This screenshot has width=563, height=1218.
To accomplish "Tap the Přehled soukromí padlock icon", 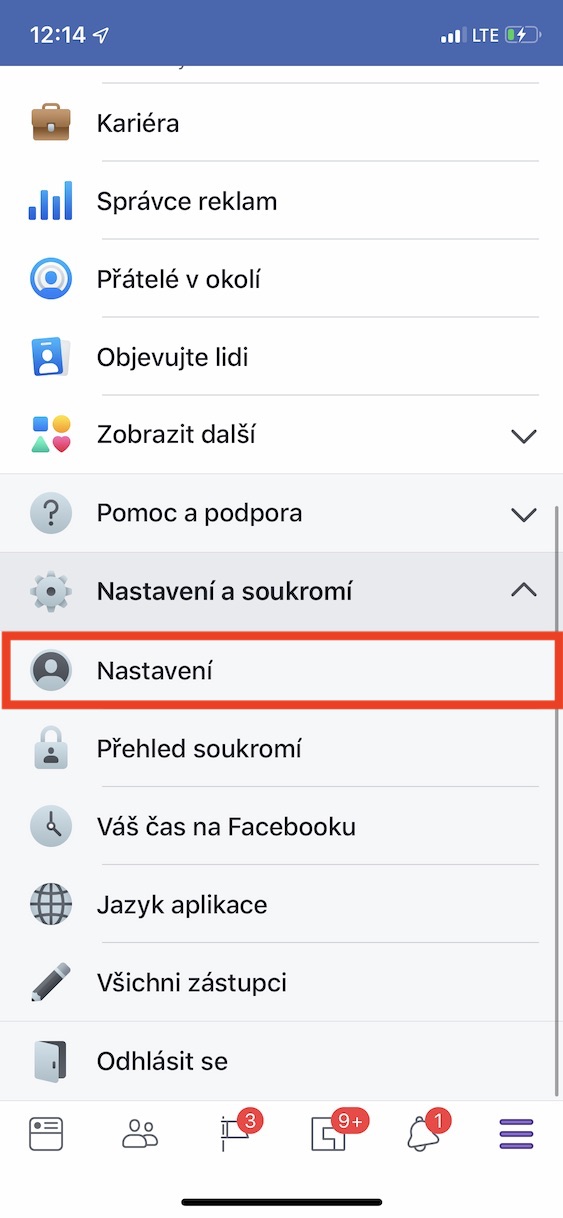I will coord(50,749).
